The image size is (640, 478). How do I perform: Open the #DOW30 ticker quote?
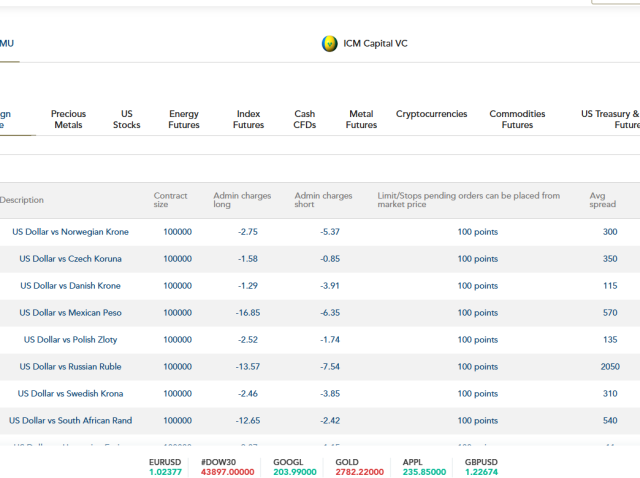pyautogui.click(x=227, y=467)
